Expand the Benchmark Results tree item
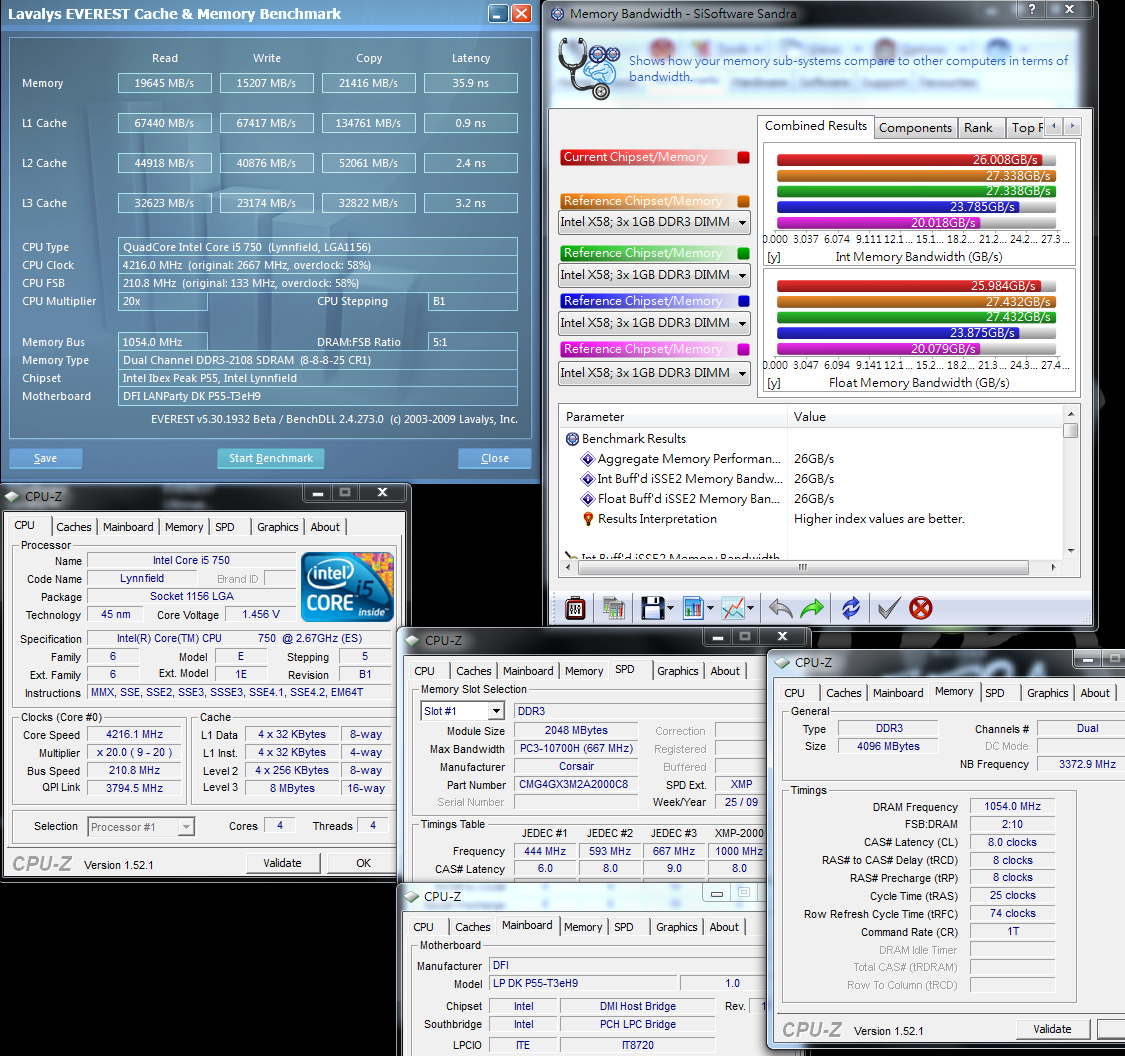 click(573, 439)
